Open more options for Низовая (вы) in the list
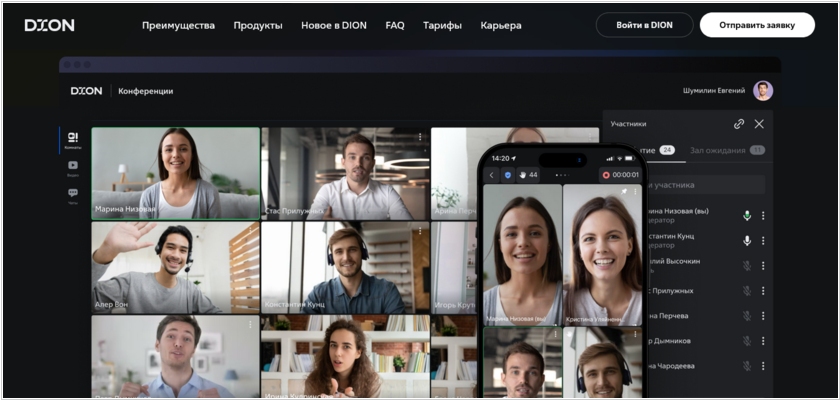Viewport: 840px width, 400px height. coord(763,215)
